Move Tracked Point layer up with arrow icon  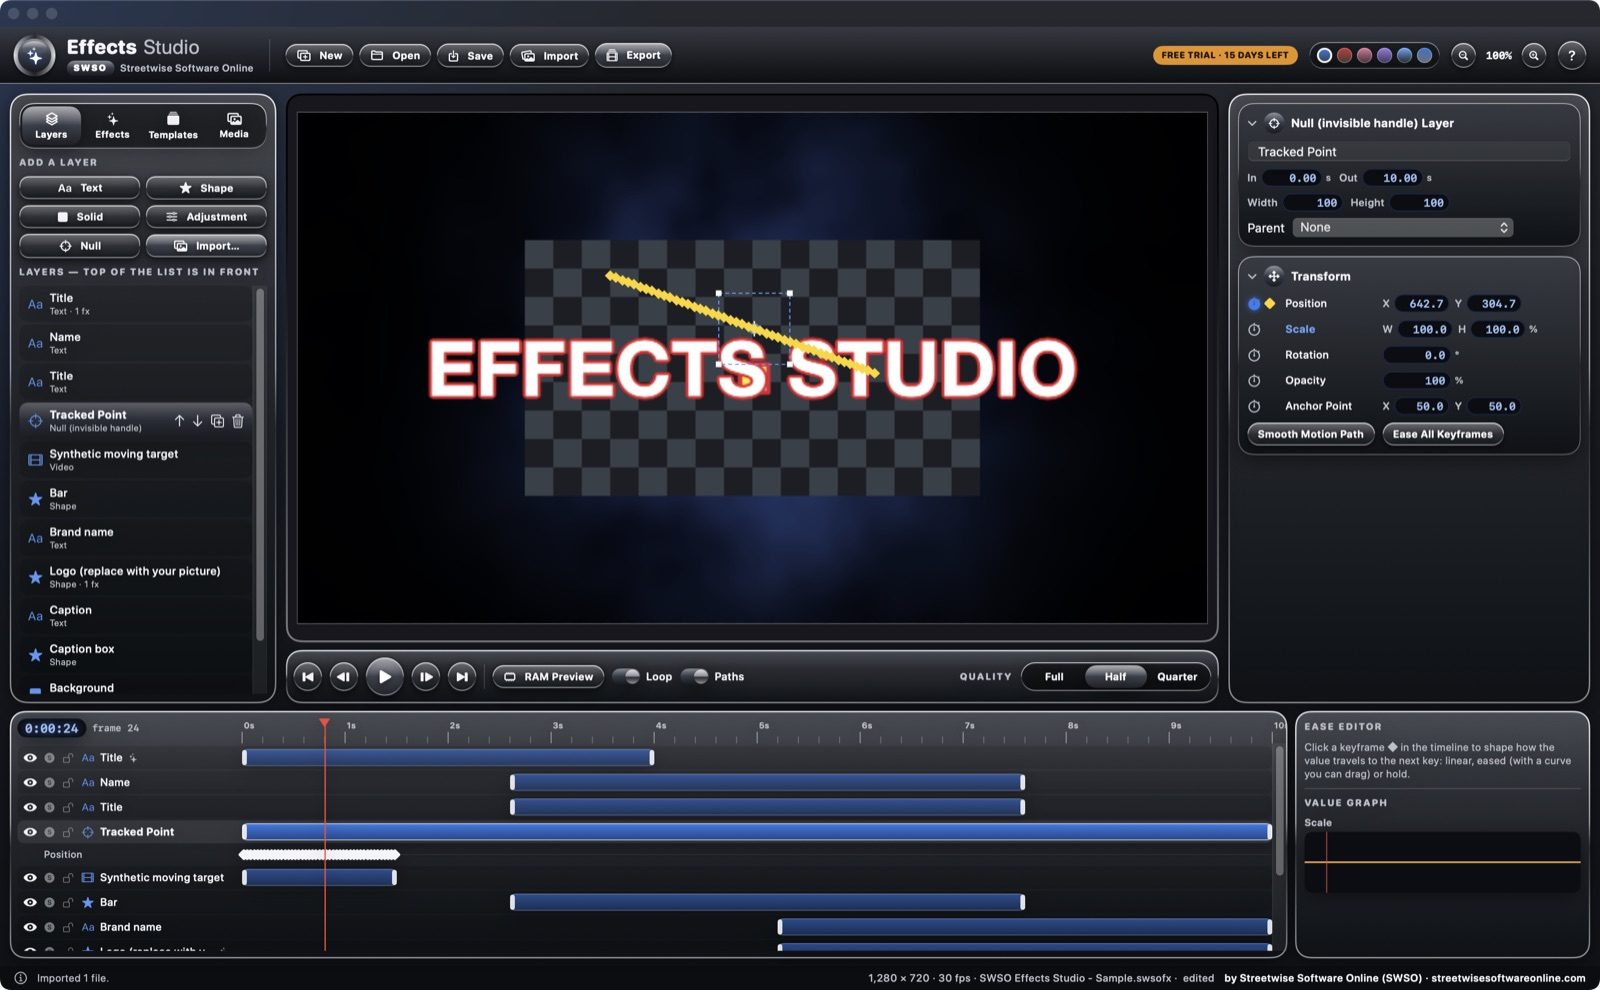[179, 421]
